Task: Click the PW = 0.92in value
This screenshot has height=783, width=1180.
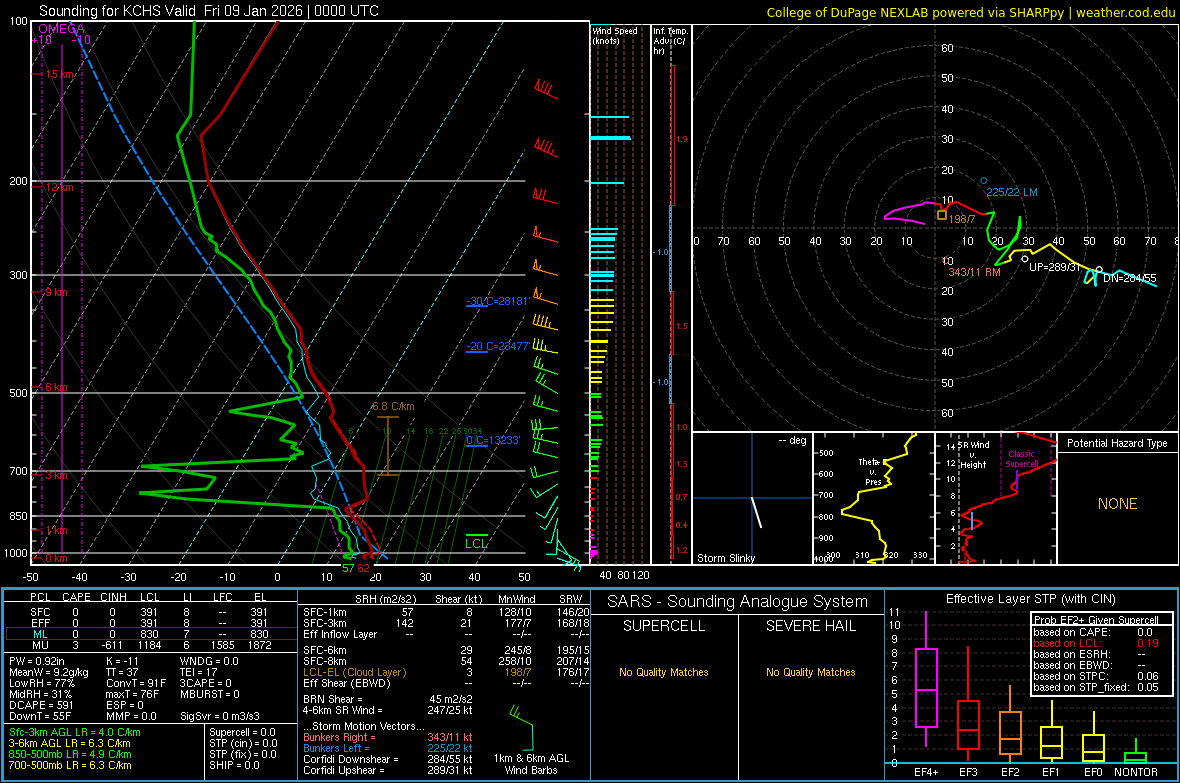Action: pyautogui.click(x=37, y=661)
